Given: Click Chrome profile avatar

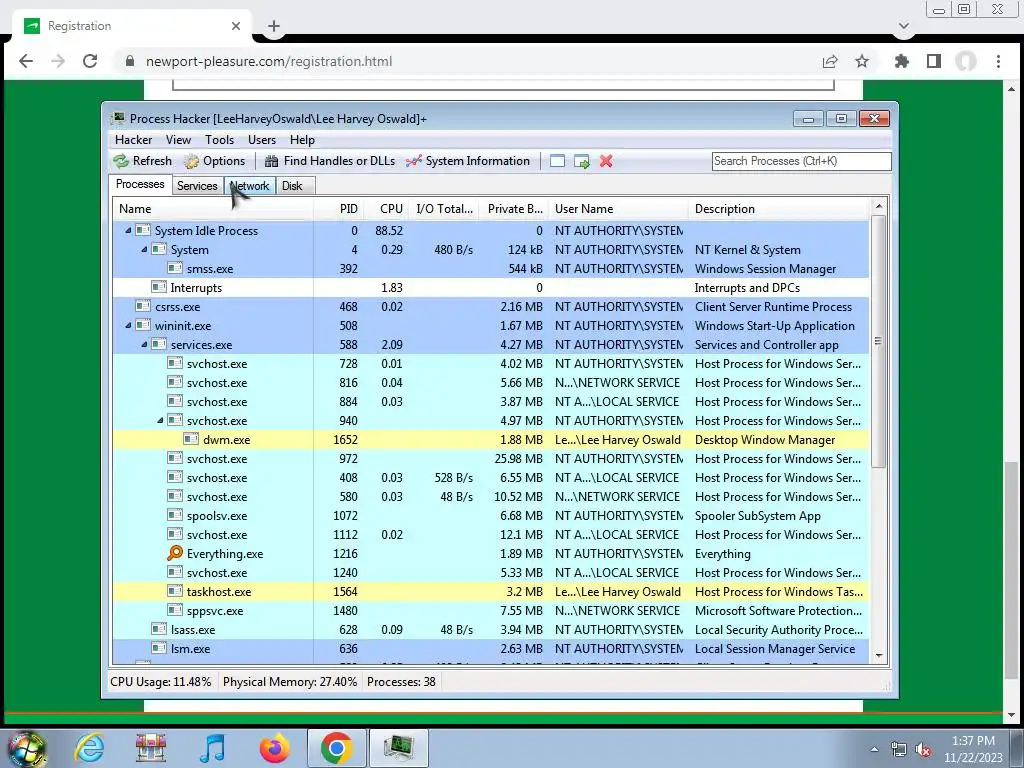Looking at the screenshot, I should pyautogui.click(x=966, y=61).
